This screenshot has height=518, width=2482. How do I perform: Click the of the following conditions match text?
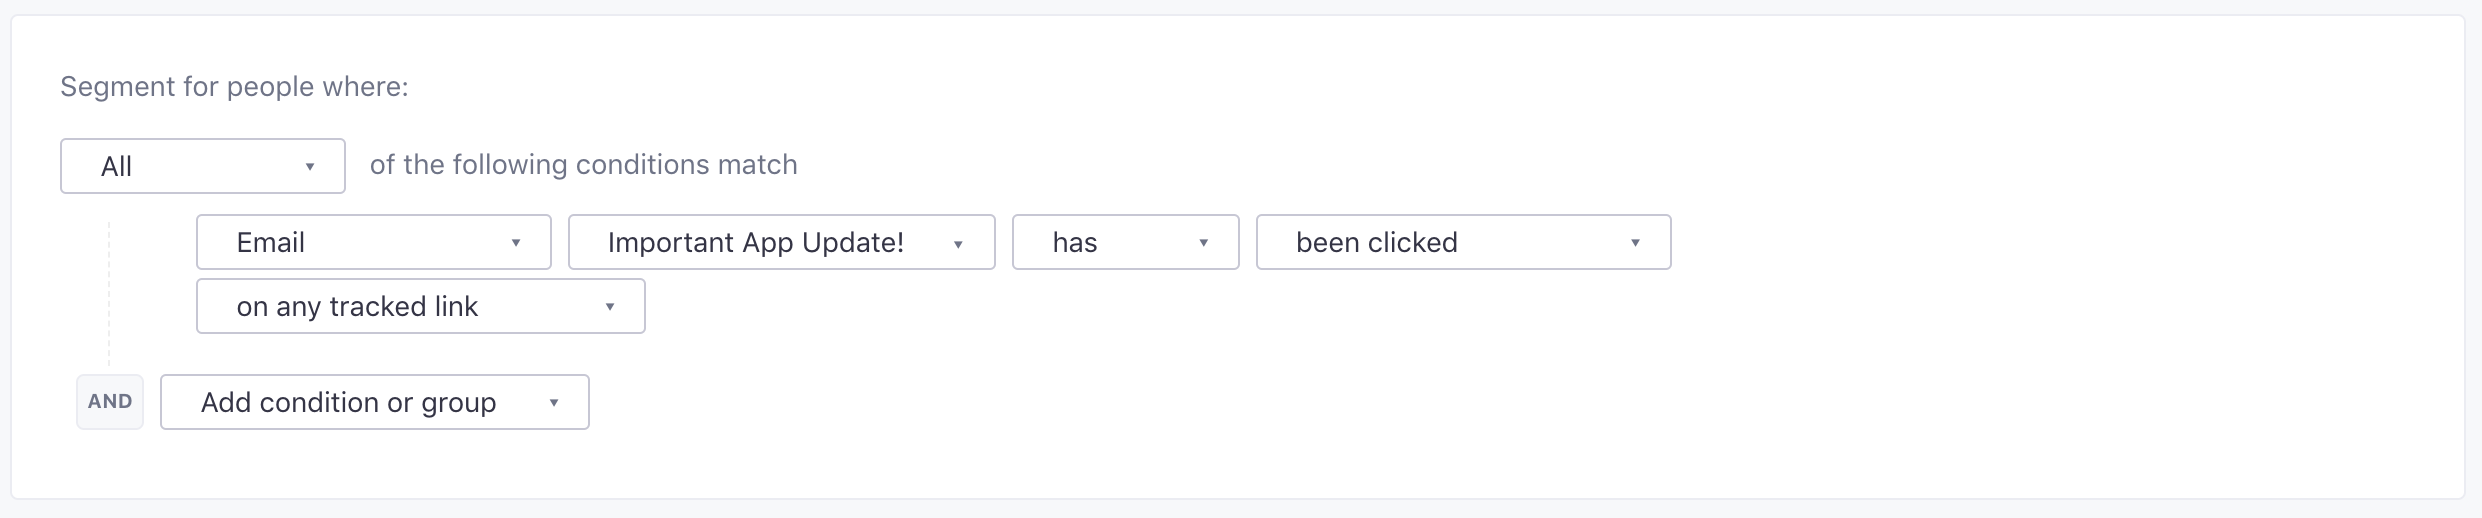pos(583,165)
